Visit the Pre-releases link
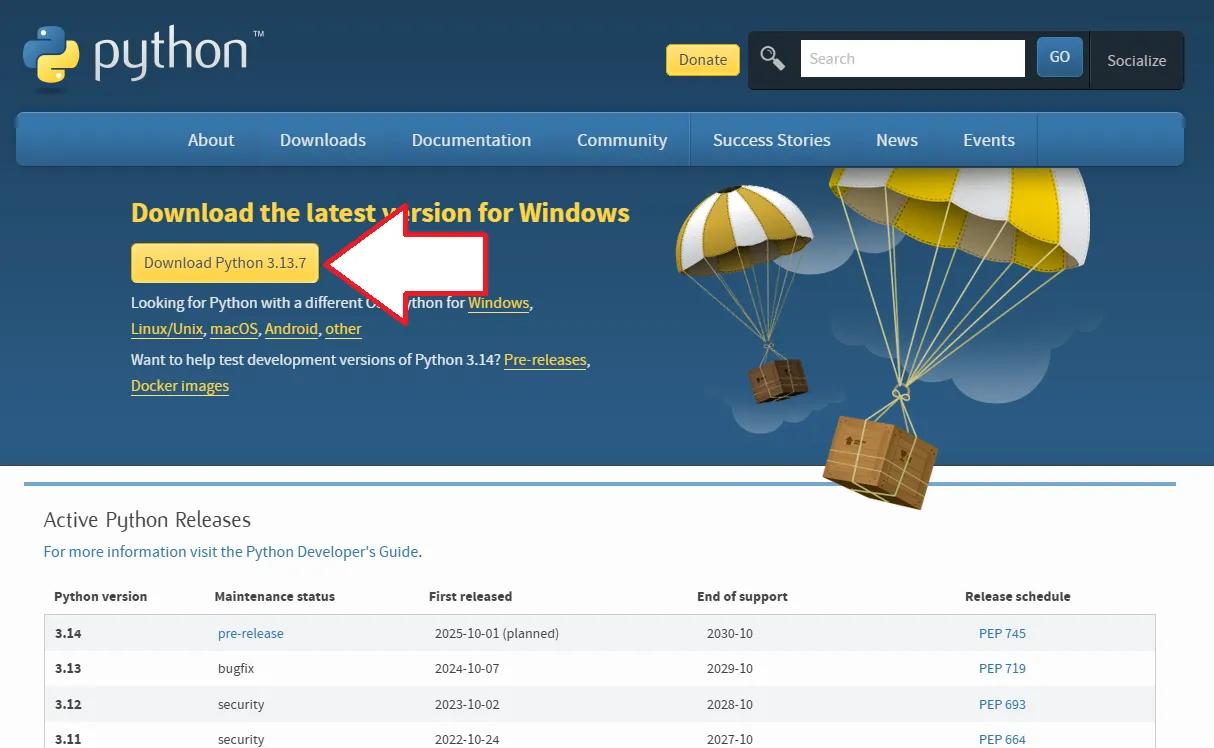This screenshot has width=1214, height=748. 545,360
